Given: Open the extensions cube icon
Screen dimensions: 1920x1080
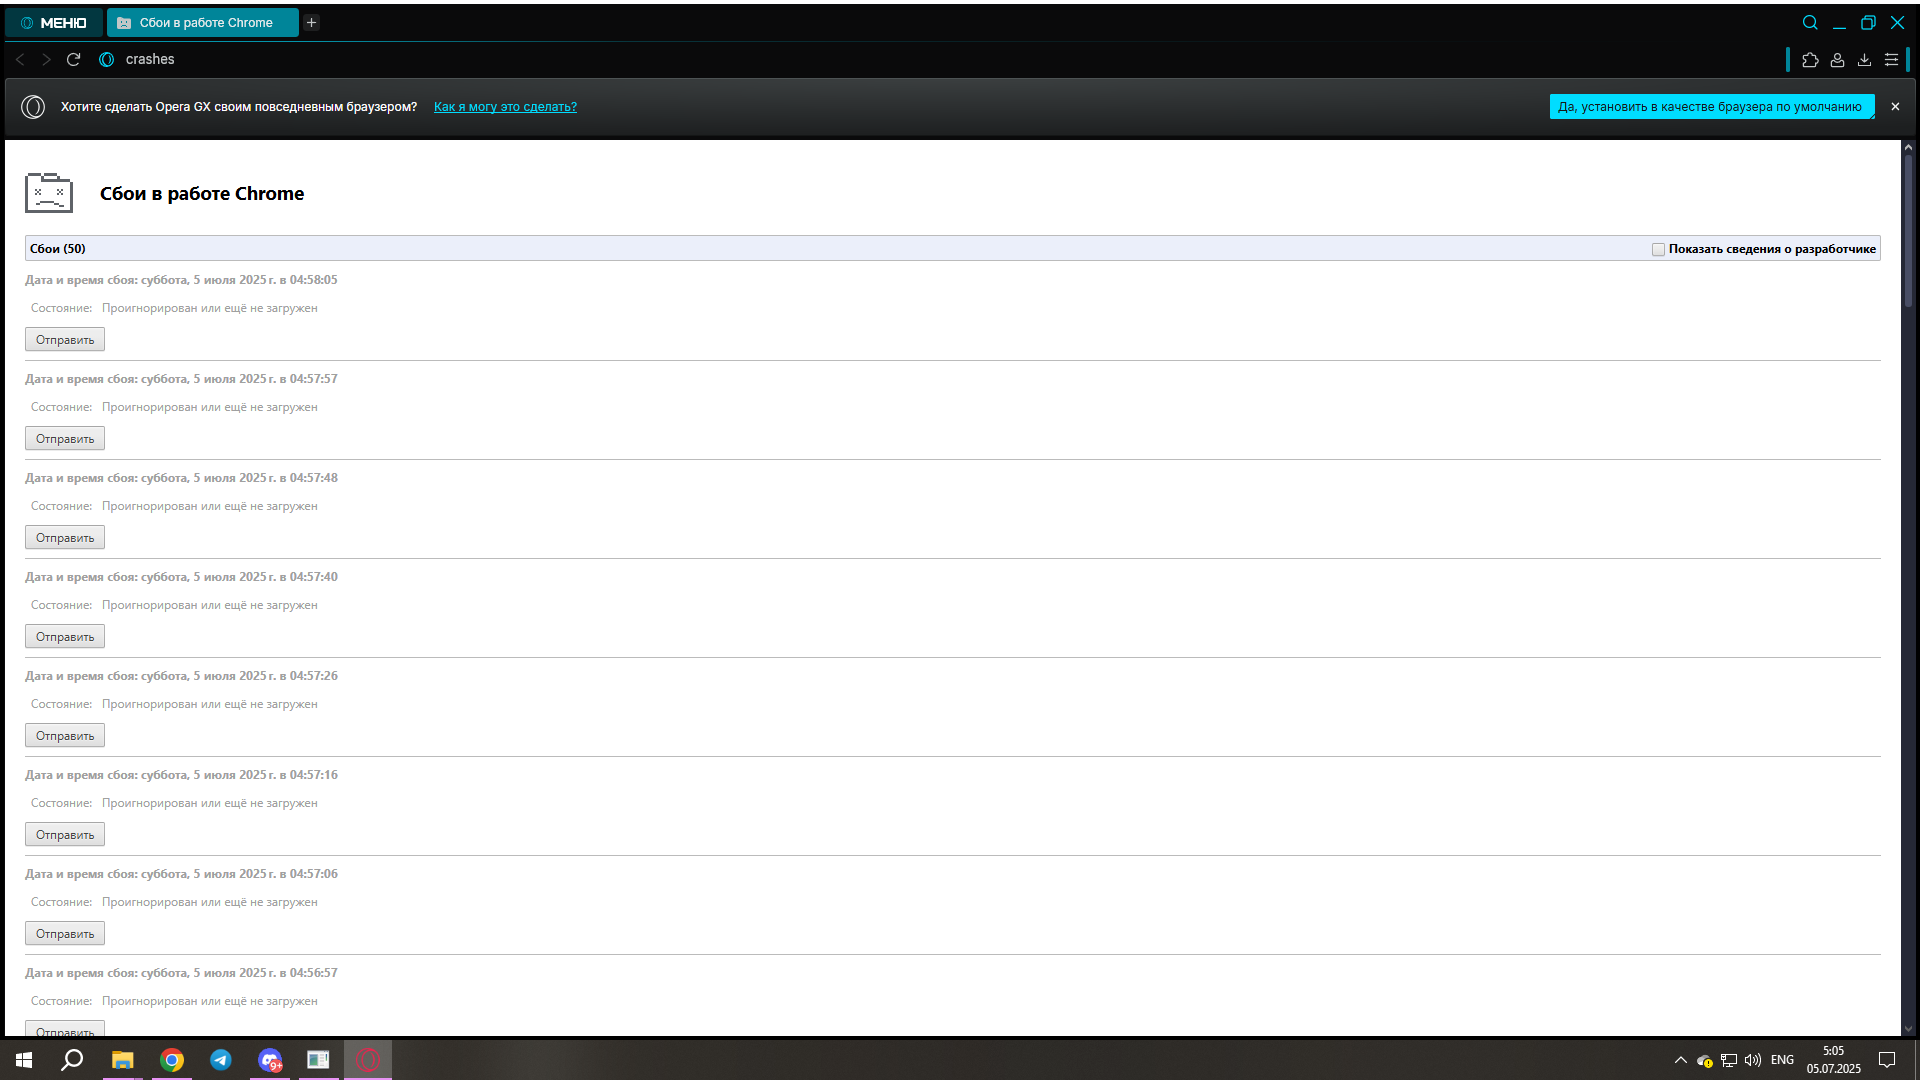Looking at the screenshot, I should click(x=1810, y=60).
